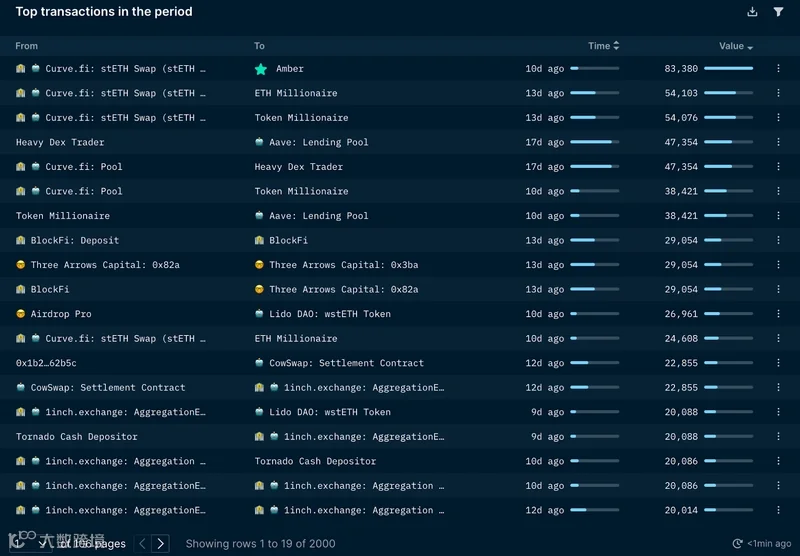Image resolution: width=800 pixels, height=556 pixels.
Task: Open the Airdrop Pro sender link
Action: pos(61,314)
